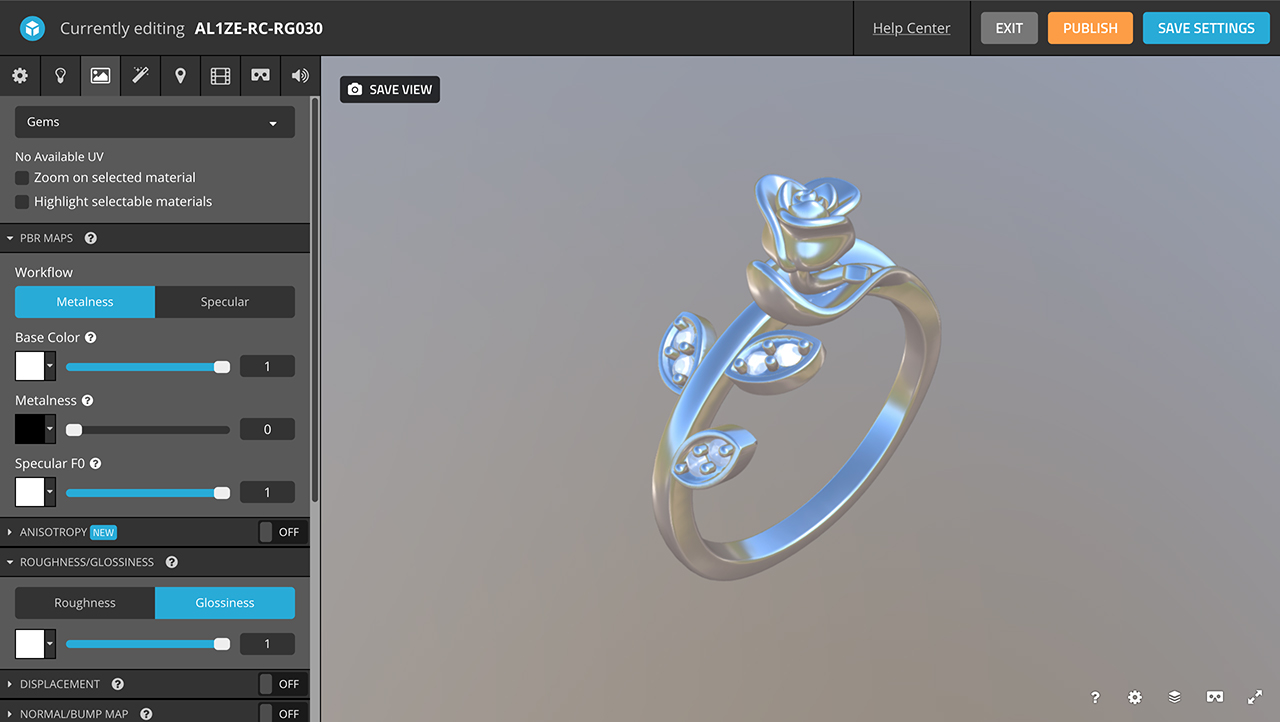
Task: Open the Lighting lightbulb tab
Action: [60, 76]
